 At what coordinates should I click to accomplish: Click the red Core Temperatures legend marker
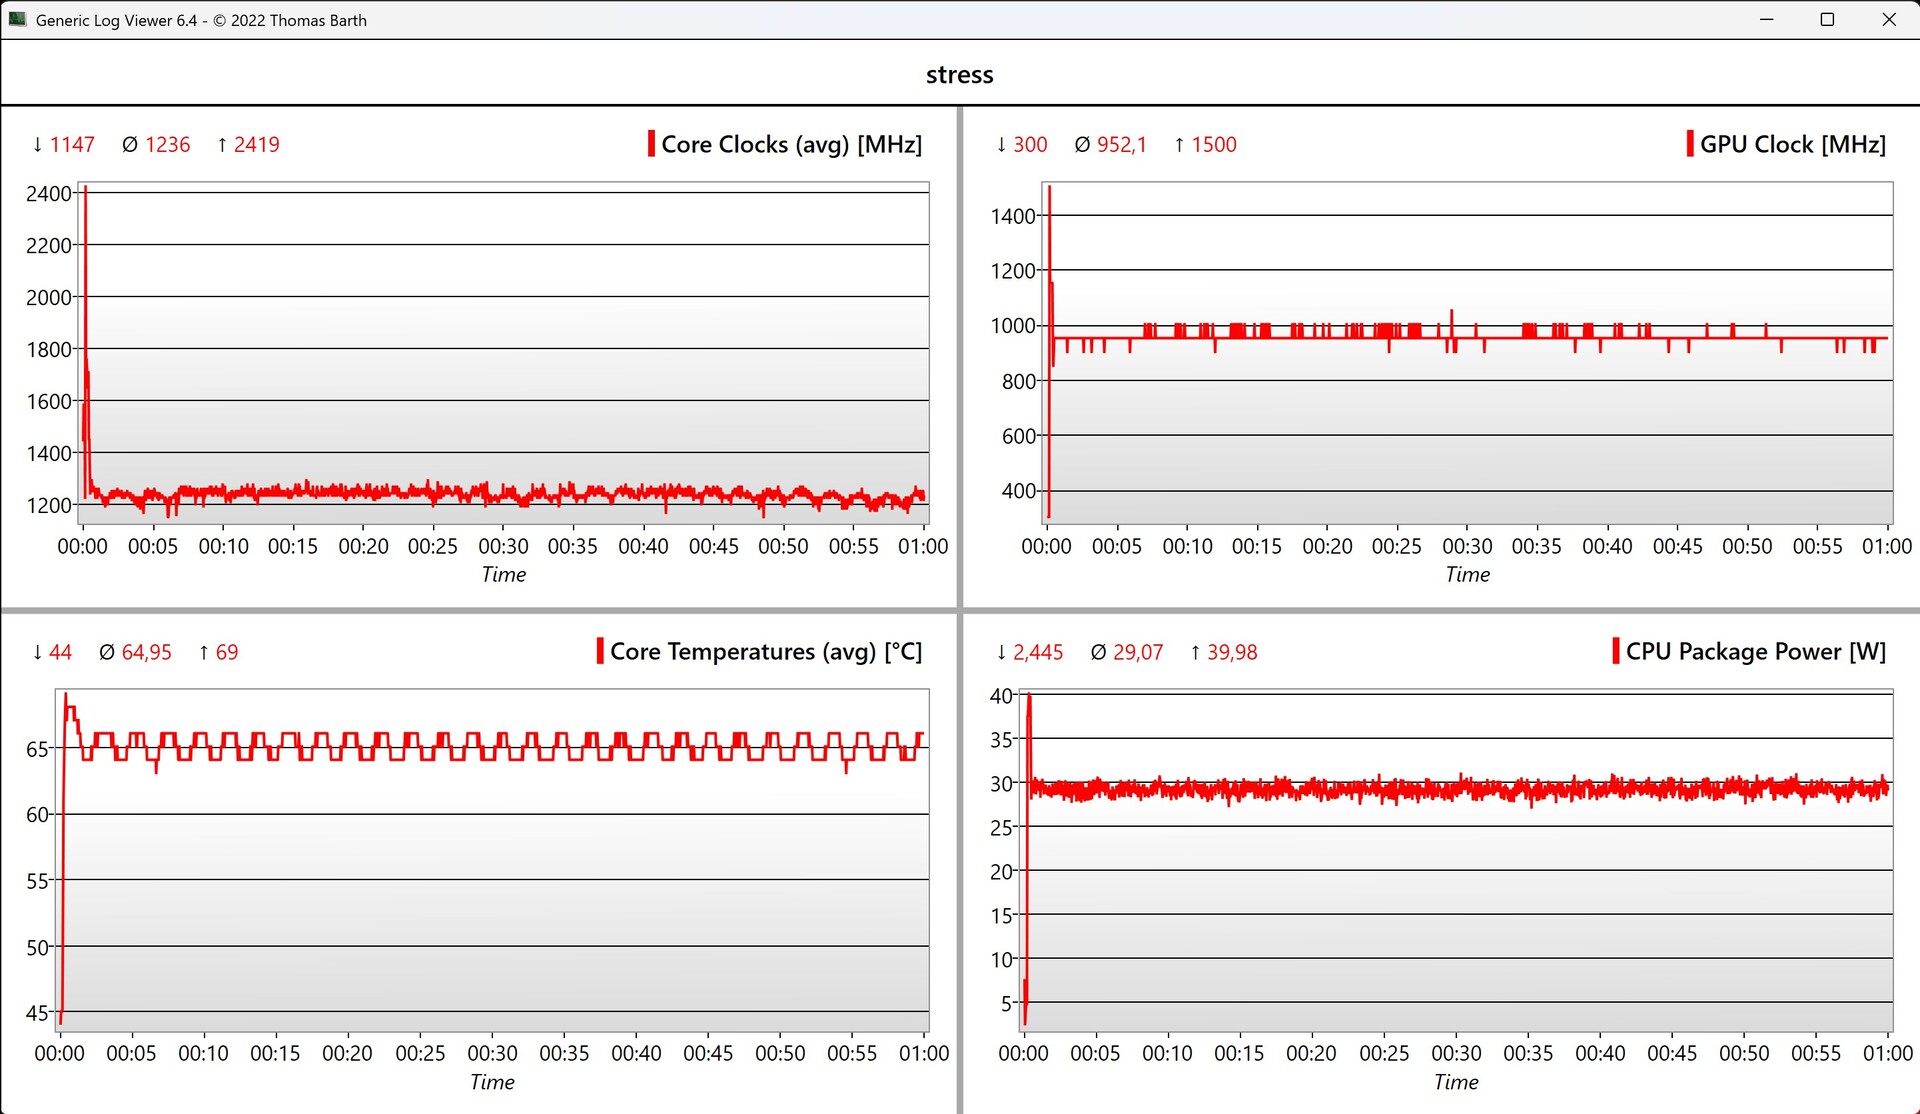click(600, 651)
